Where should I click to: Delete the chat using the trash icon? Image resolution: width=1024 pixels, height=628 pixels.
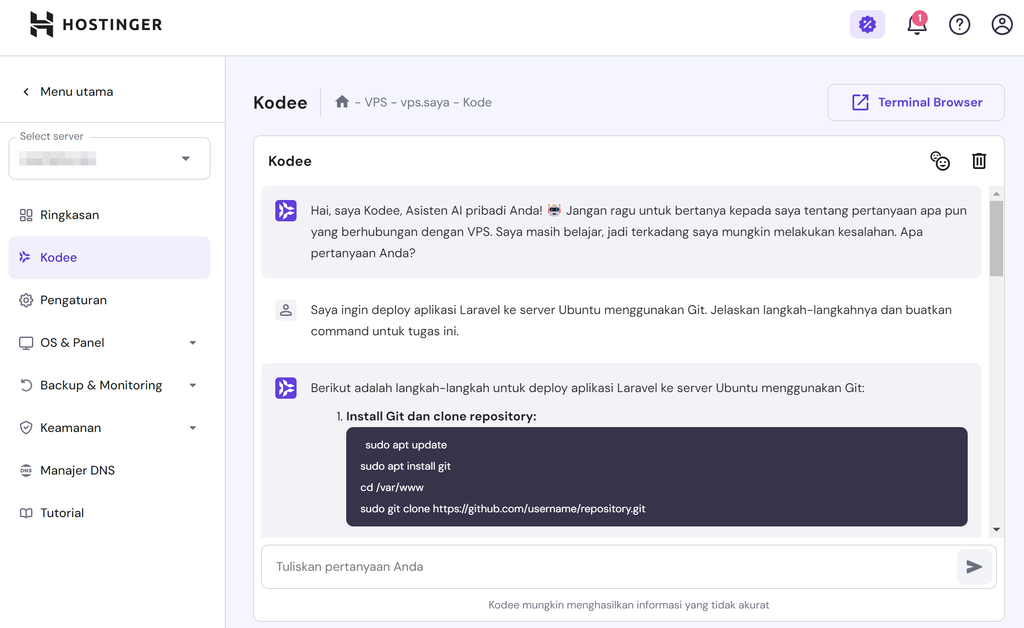979,160
